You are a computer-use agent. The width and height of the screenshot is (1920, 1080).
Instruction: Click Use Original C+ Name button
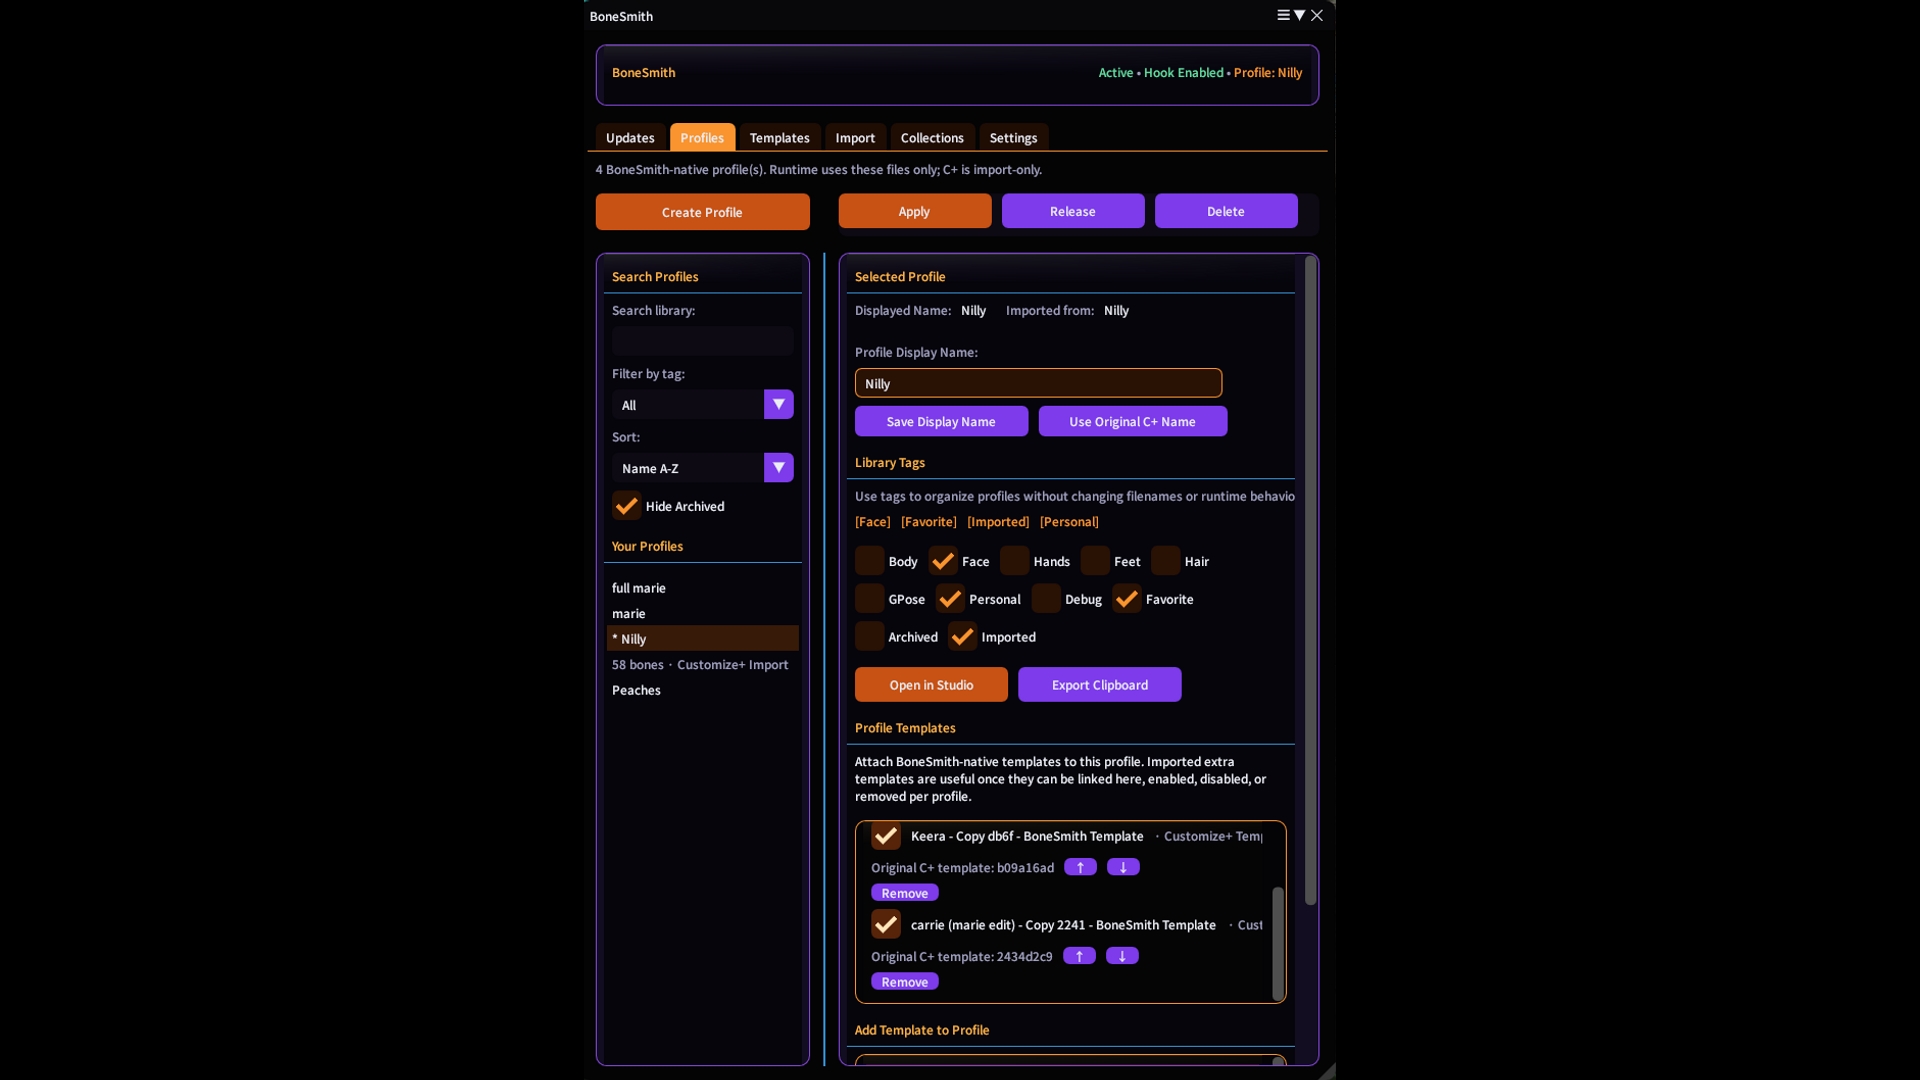[1133, 422]
